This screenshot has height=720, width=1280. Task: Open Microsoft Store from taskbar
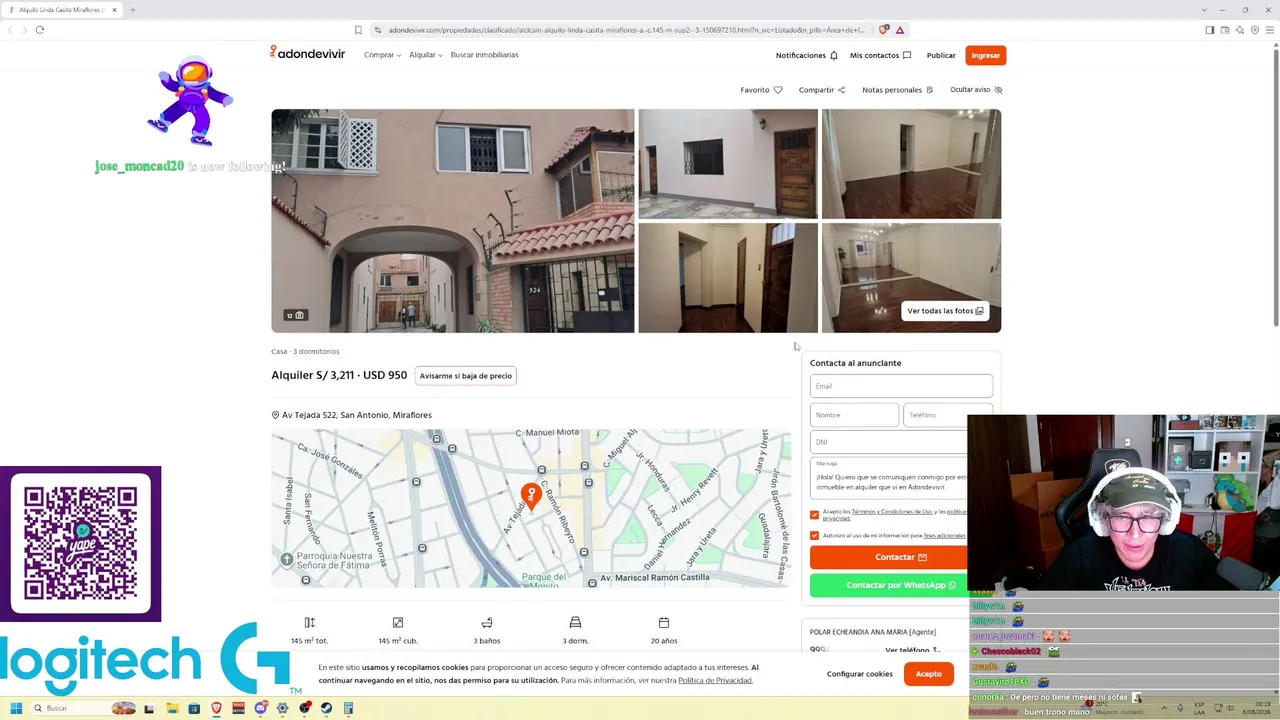point(194,708)
